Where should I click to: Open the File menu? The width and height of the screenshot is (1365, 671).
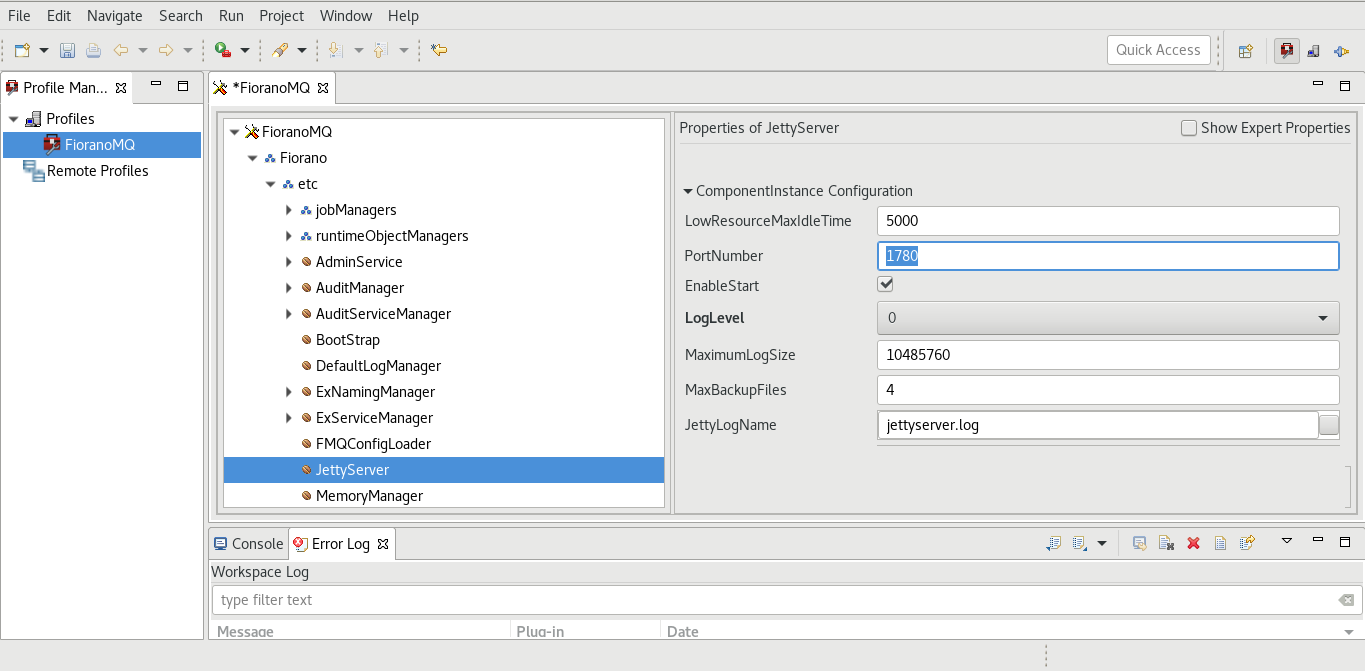tap(19, 16)
